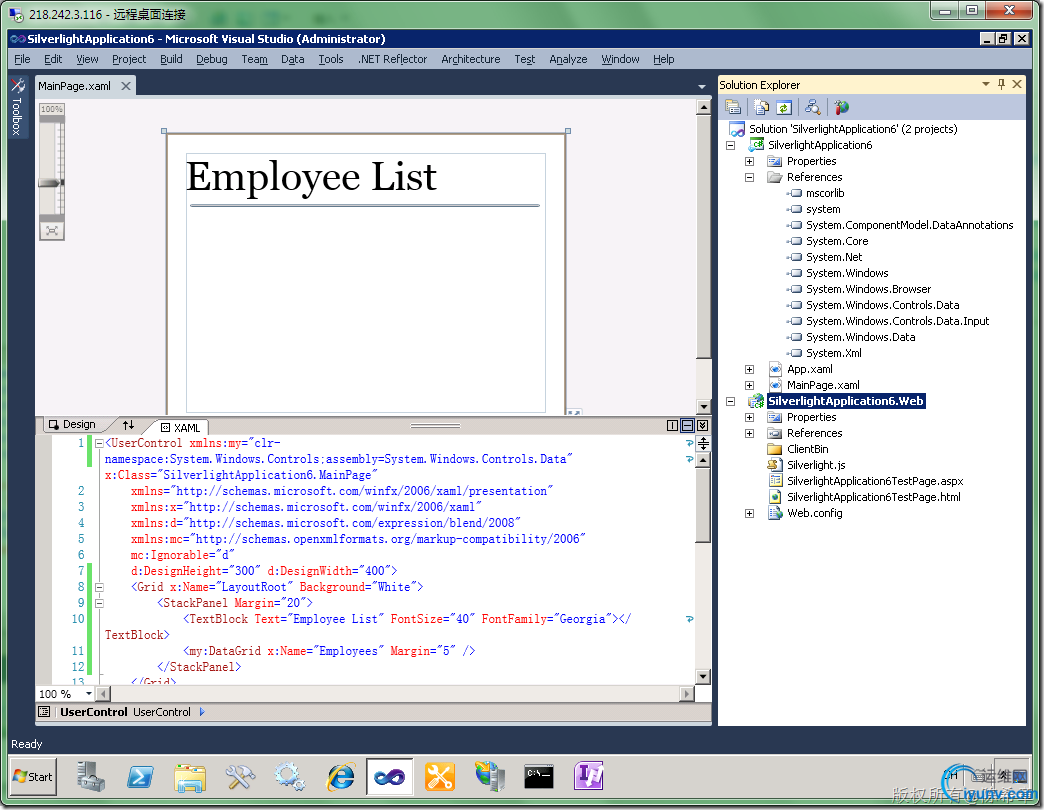Open PowerShell from the taskbar
The image size is (1044, 810).
click(140, 776)
